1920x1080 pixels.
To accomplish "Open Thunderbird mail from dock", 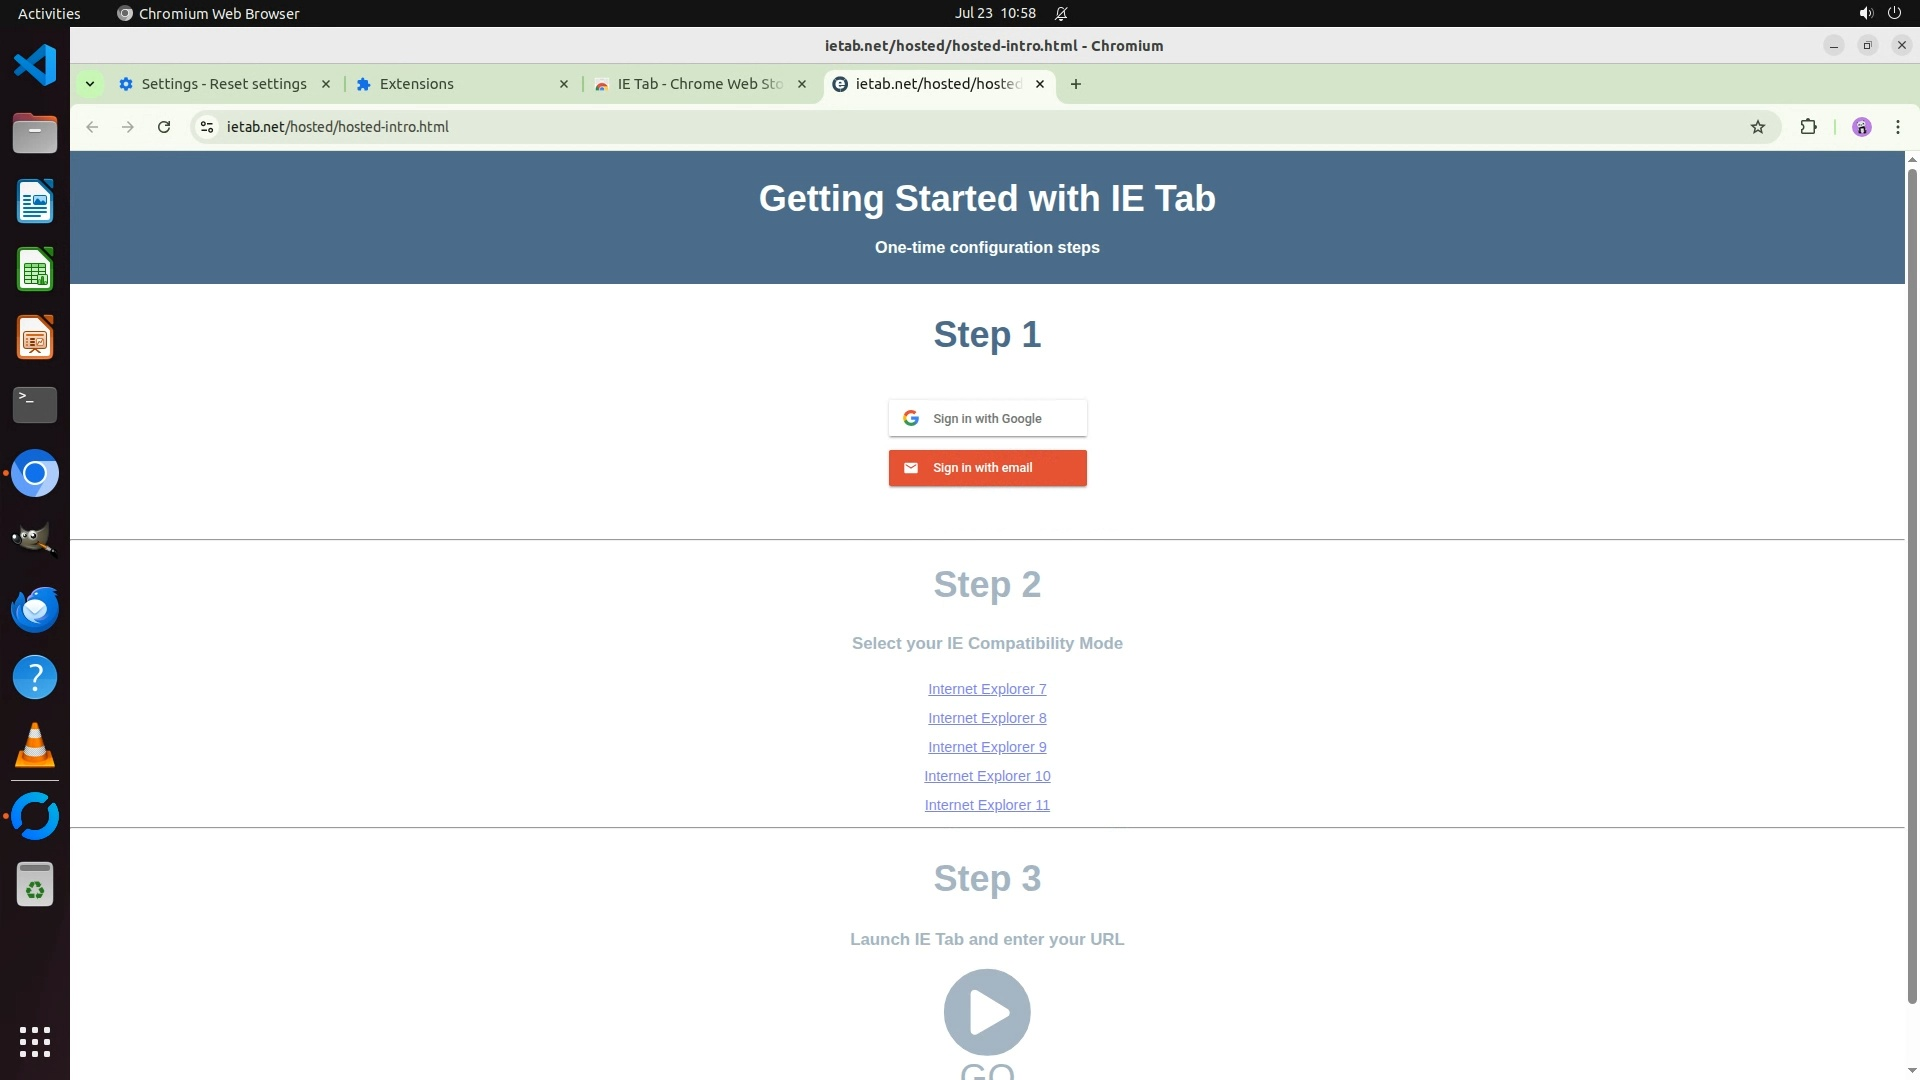I will tap(35, 609).
